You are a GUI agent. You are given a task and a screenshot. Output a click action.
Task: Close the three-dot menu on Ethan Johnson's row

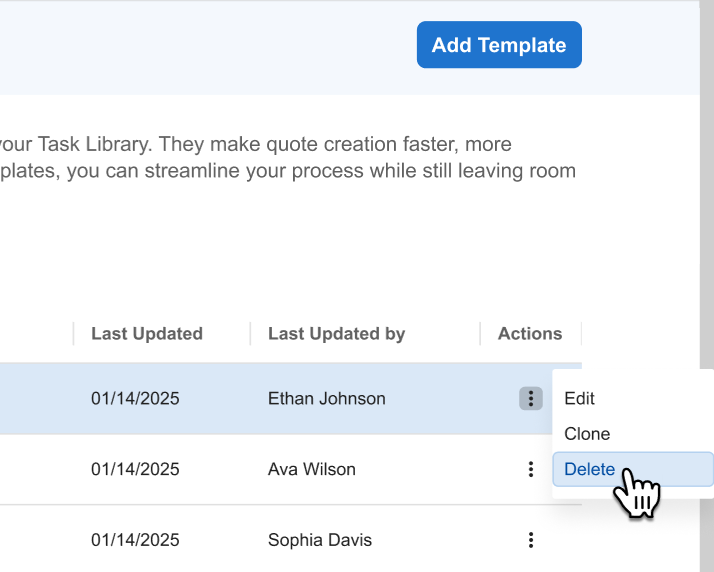click(530, 399)
